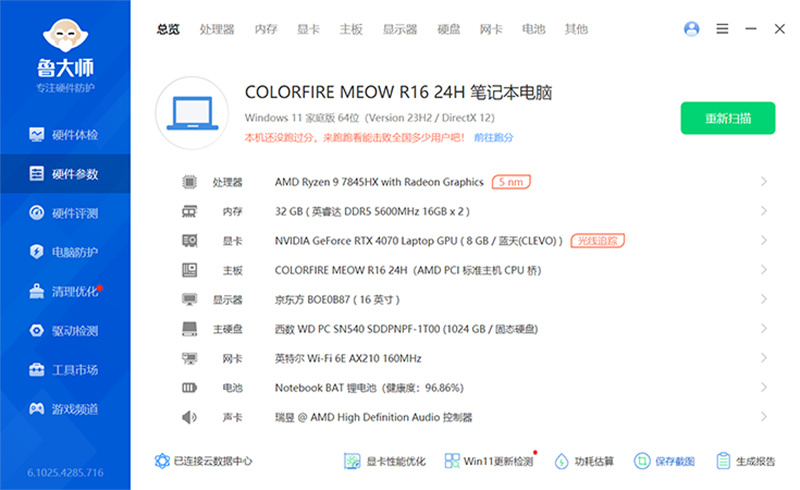Open the user account profile icon
Screen dimensions: 800x490
(691, 29)
